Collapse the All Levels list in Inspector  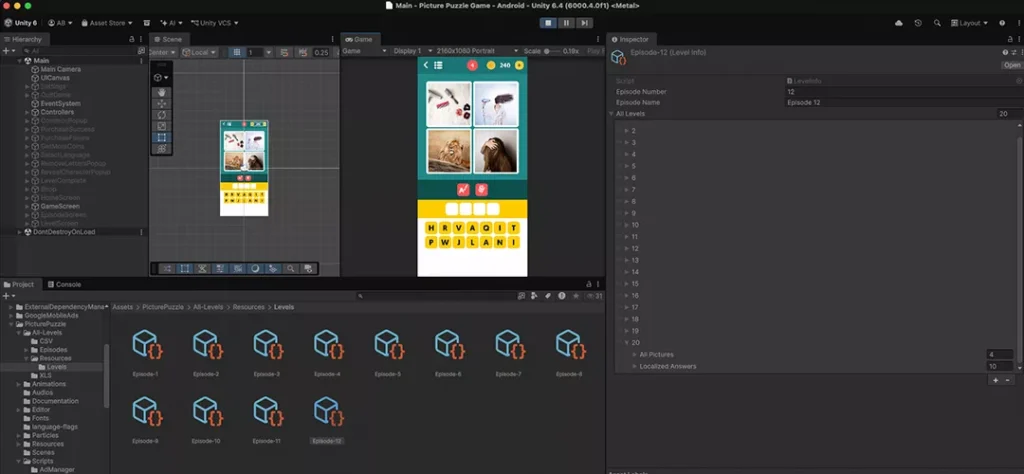click(611, 114)
